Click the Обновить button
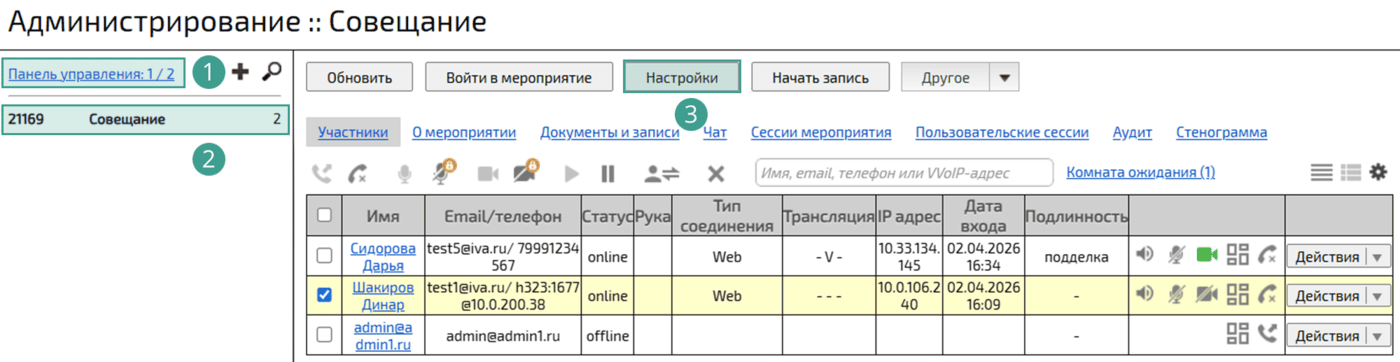The height and width of the screenshot is (362, 1400). [360, 77]
